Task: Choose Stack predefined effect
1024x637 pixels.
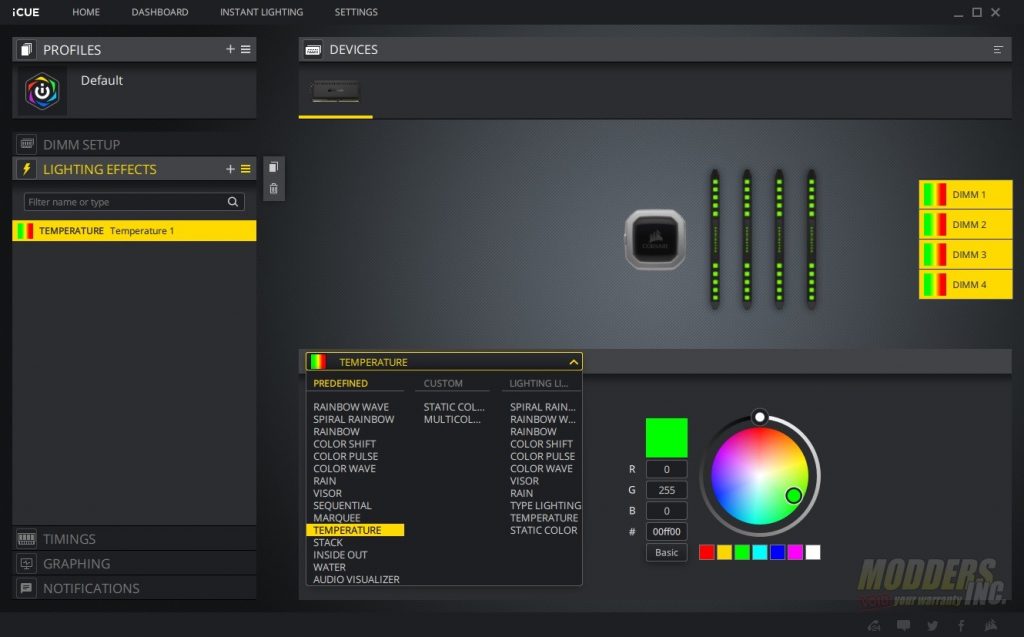Action: 328,543
